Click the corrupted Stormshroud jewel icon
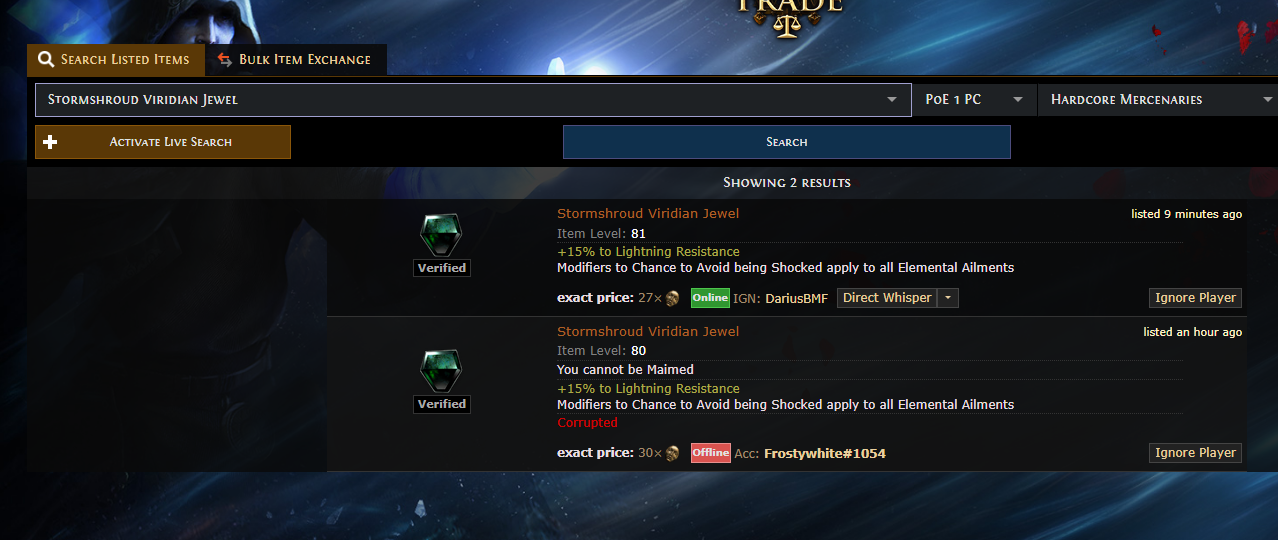Viewport: 1278px width, 540px height. pyautogui.click(x=441, y=372)
